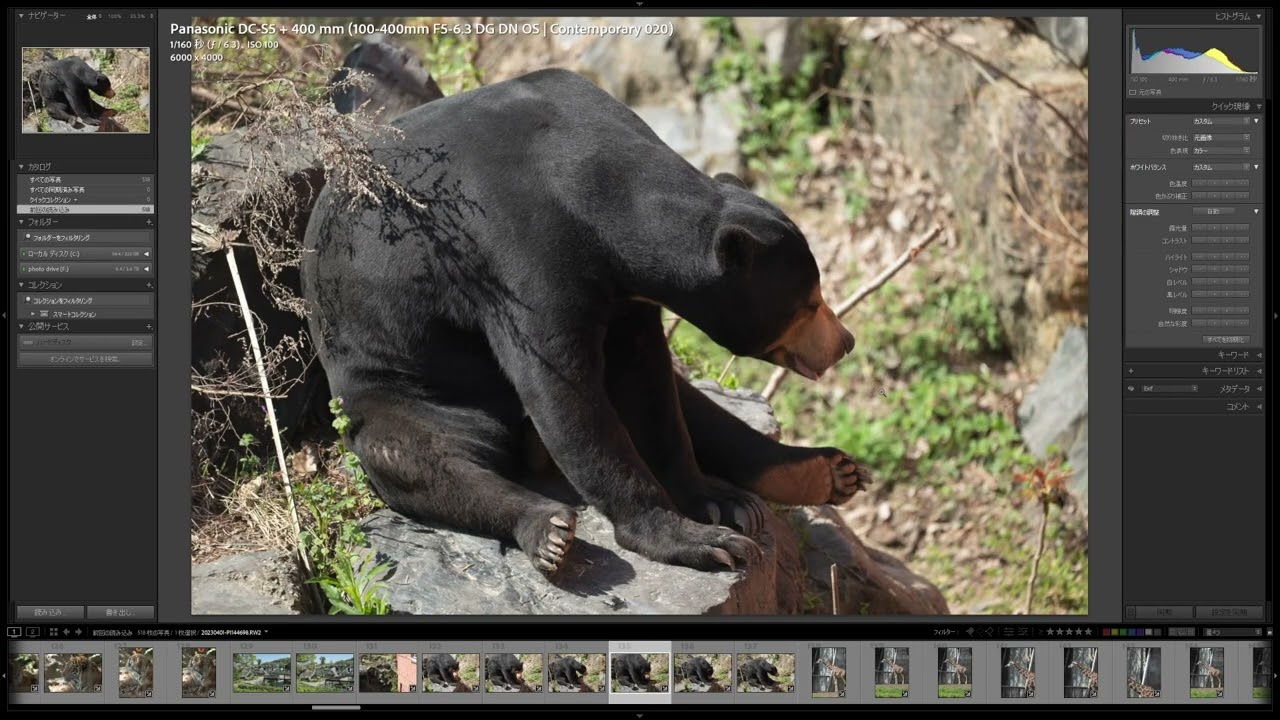The width and height of the screenshot is (1280, 720).
Task: Collapse the ヒストグラム panel
Action: click(1257, 16)
